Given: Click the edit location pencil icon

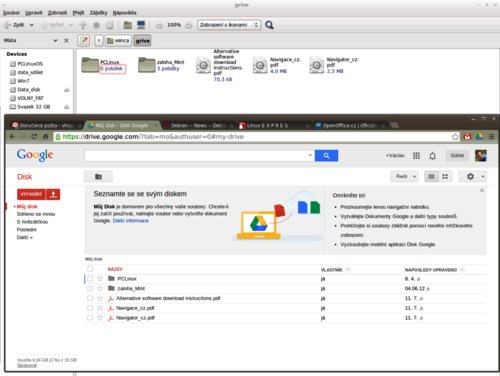Looking at the screenshot, I should [x=84, y=41].
